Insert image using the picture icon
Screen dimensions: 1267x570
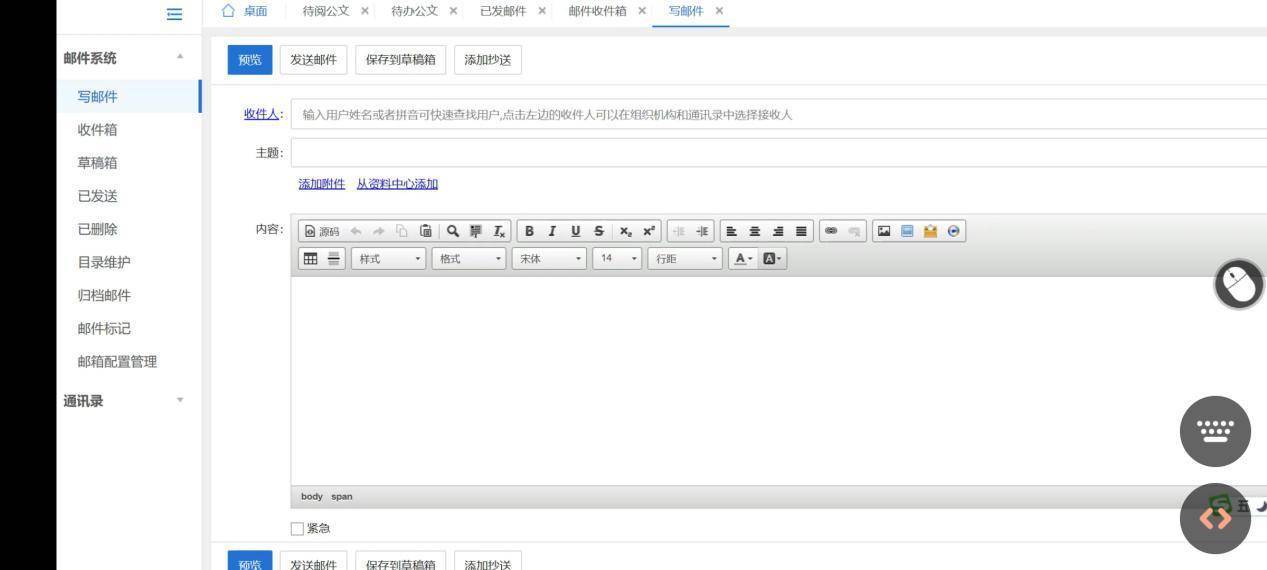point(884,231)
